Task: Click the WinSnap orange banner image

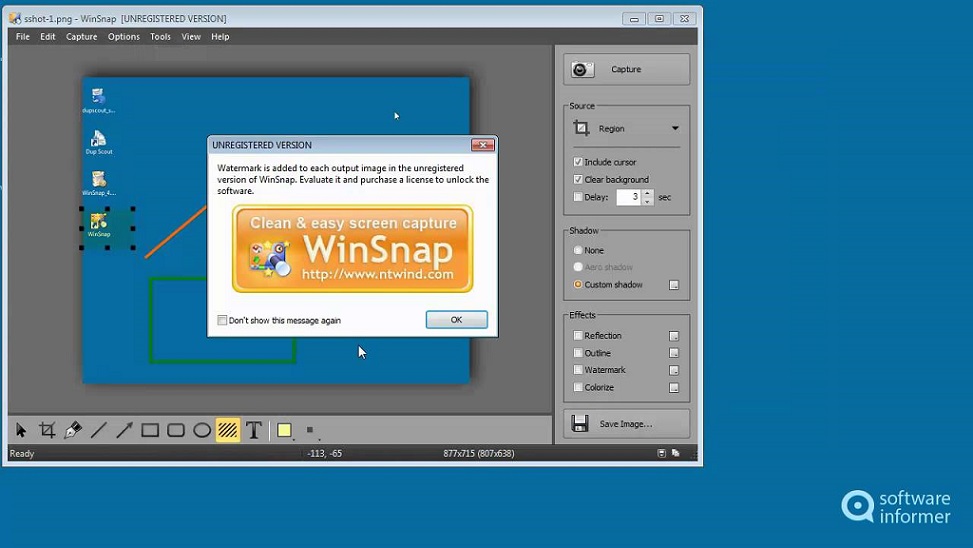Action: (352, 249)
